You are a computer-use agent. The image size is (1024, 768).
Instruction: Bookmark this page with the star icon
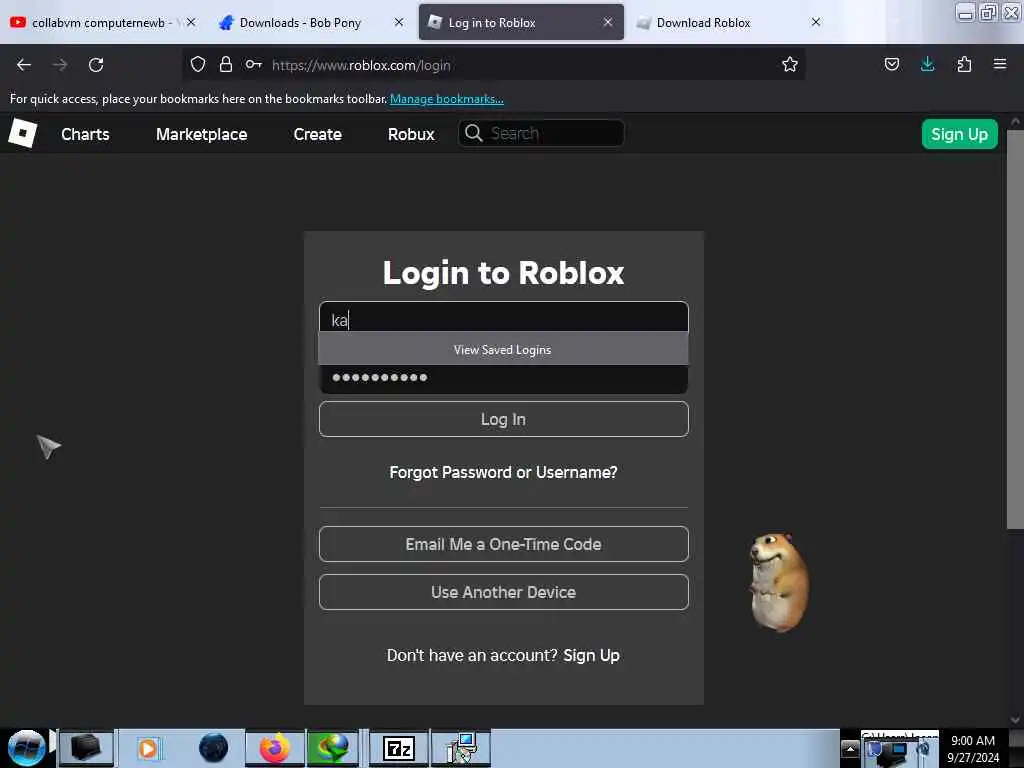click(790, 64)
